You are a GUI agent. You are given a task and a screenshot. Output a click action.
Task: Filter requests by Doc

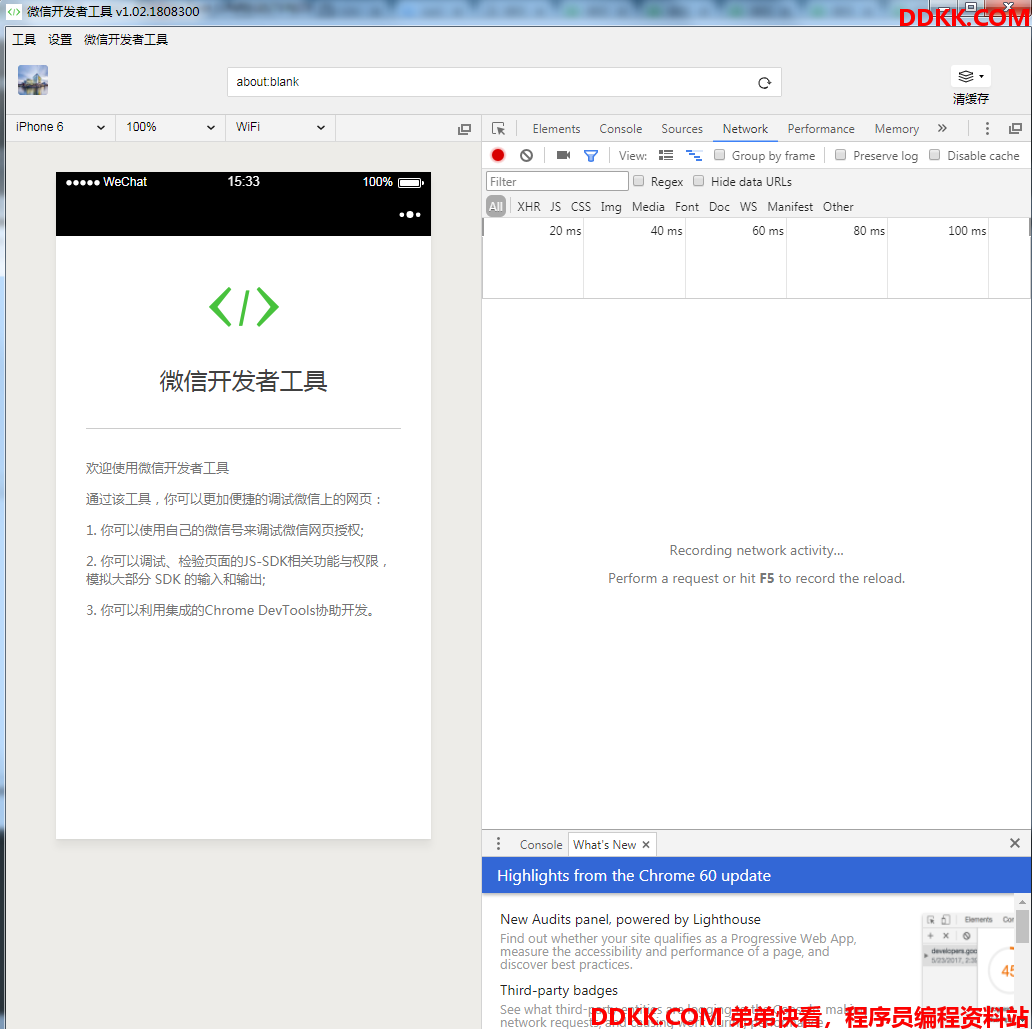pos(719,207)
